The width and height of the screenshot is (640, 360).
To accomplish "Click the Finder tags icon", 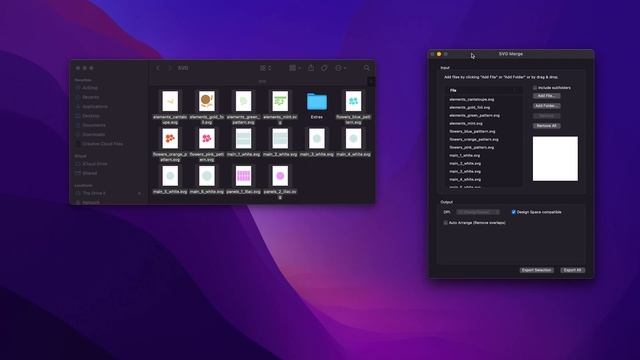I will [324, 68].
